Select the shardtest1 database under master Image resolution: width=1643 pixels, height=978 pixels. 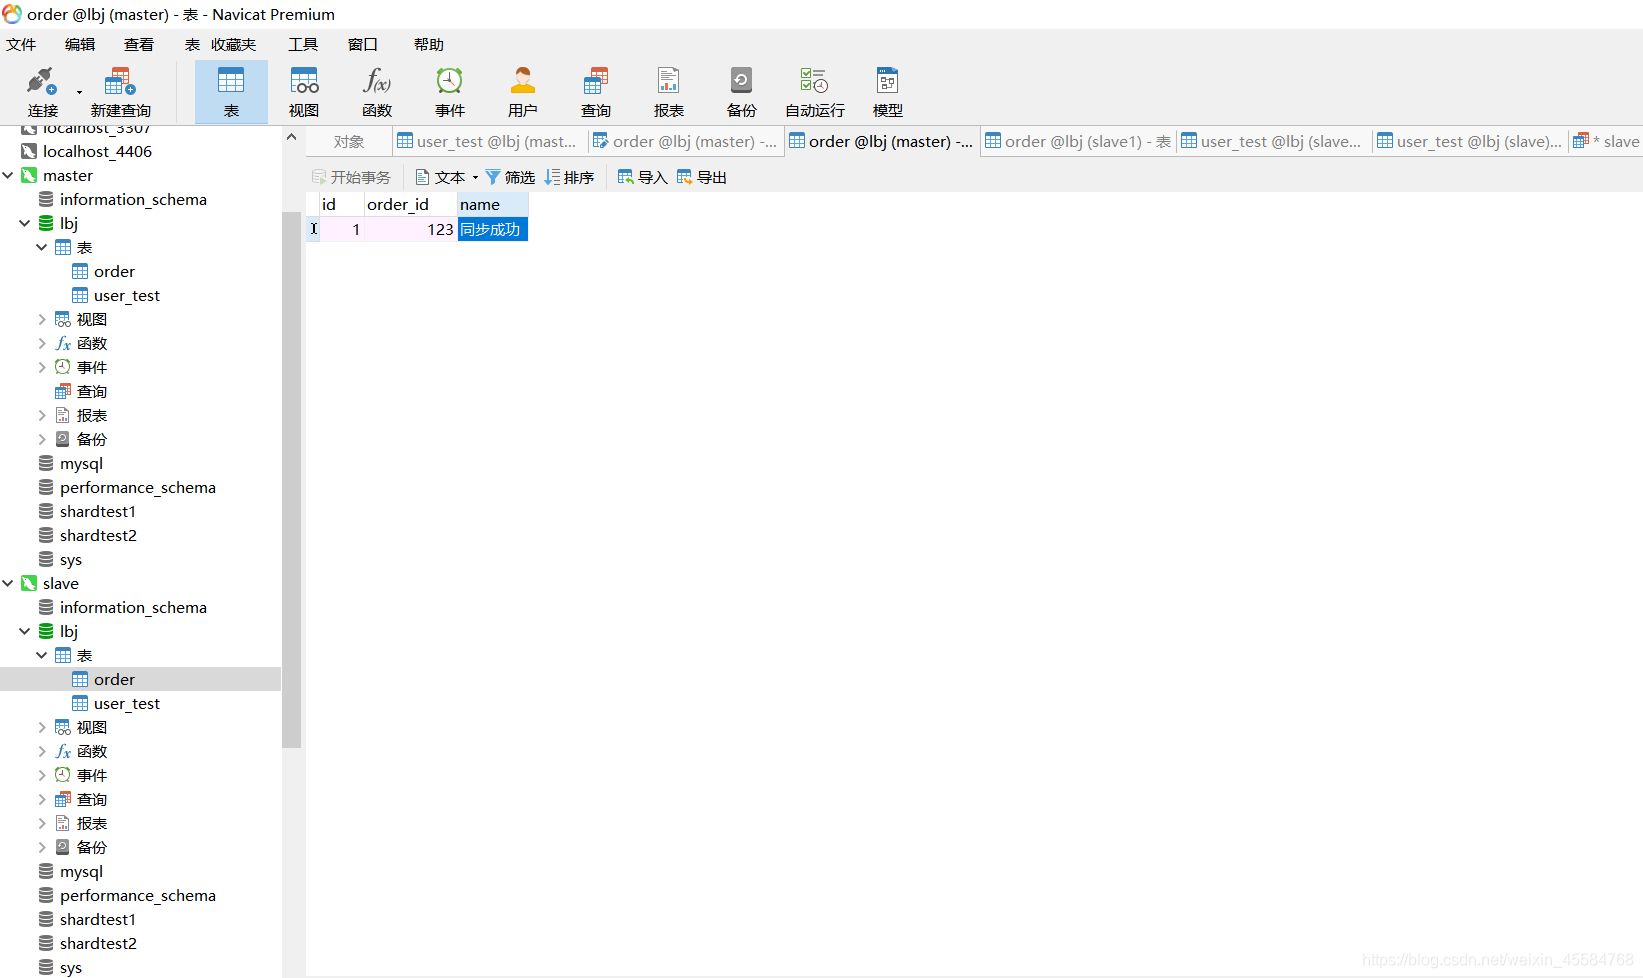pos(98,511)
